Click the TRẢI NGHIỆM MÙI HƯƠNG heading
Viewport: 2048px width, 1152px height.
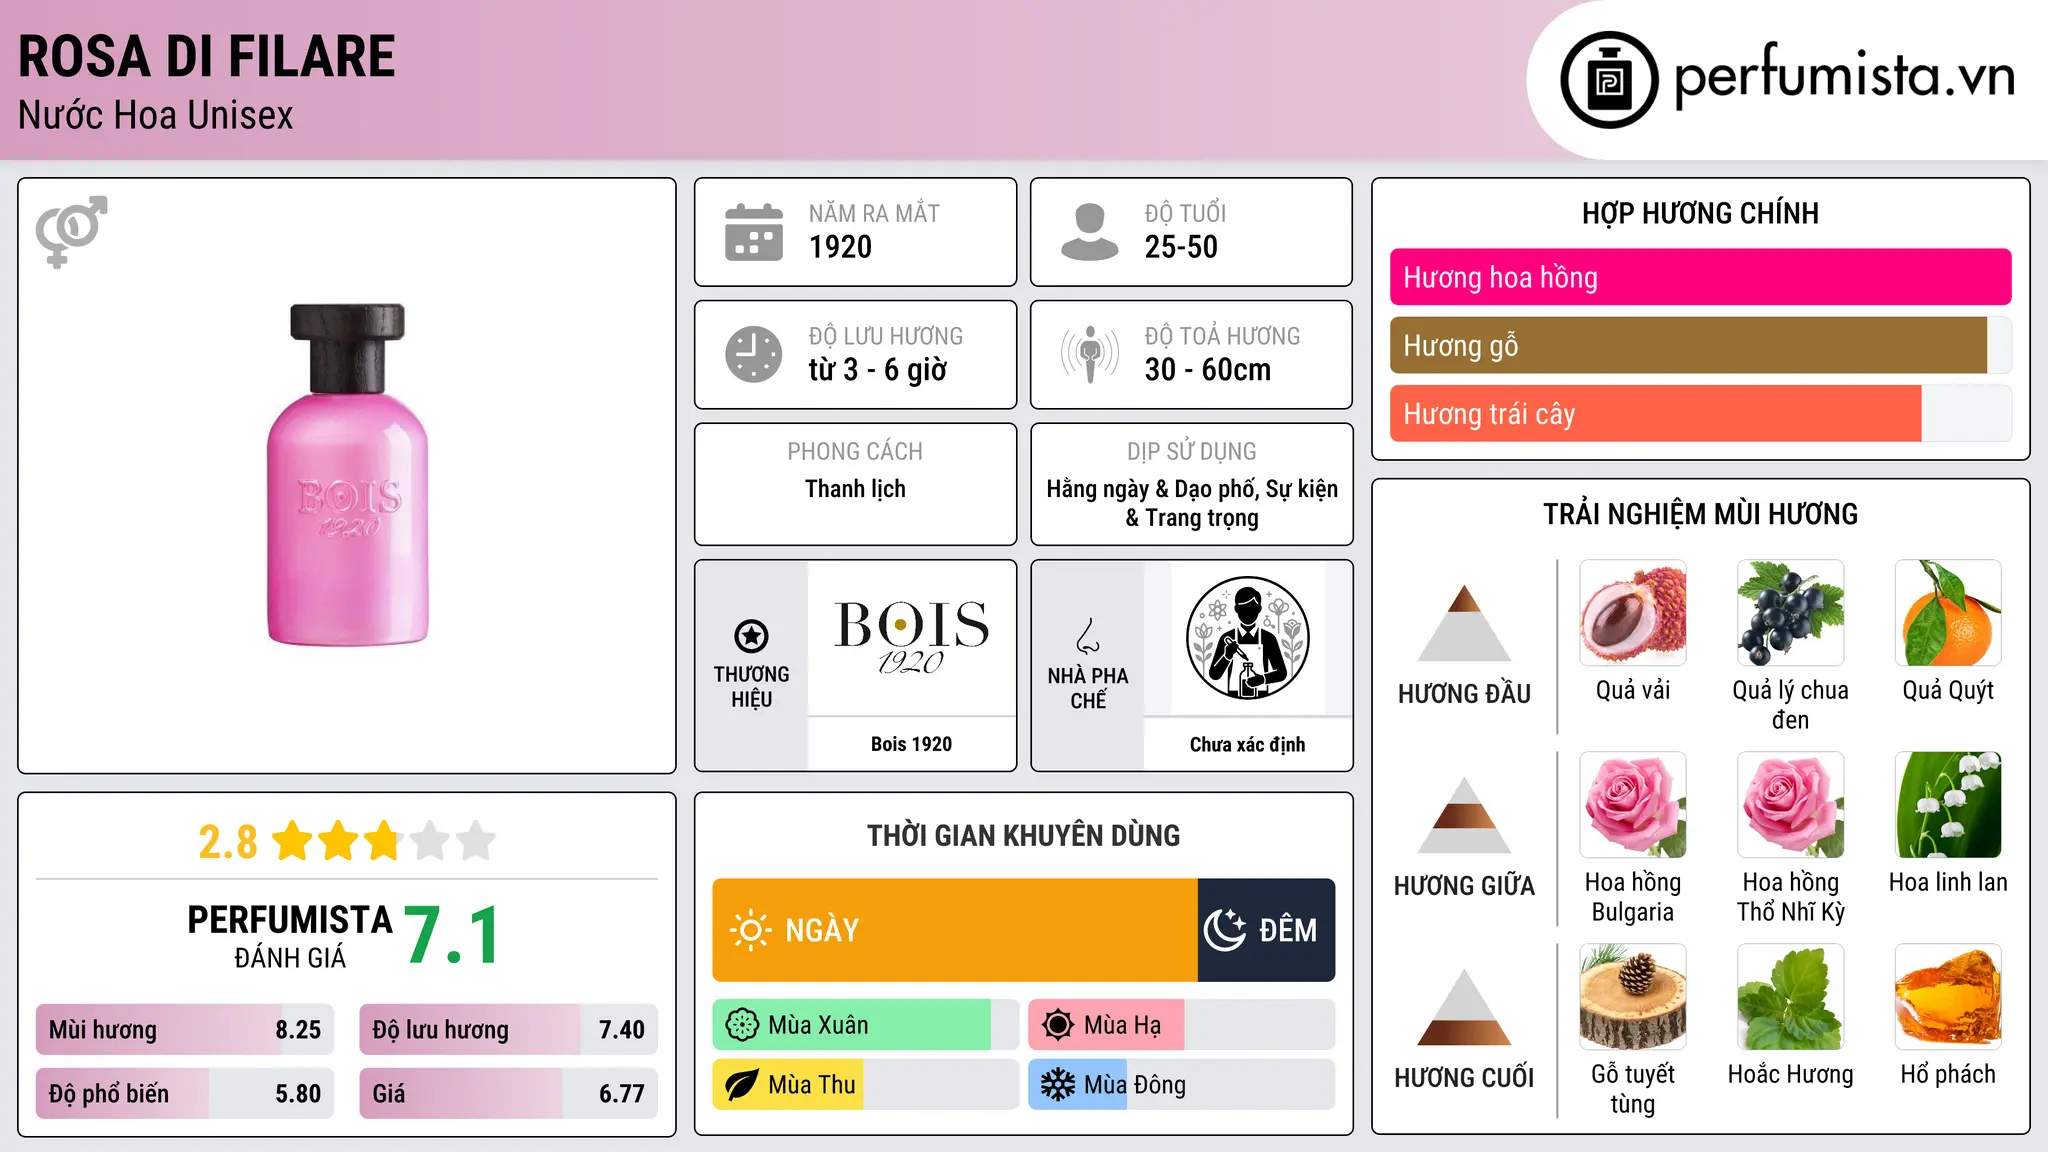1700,514
